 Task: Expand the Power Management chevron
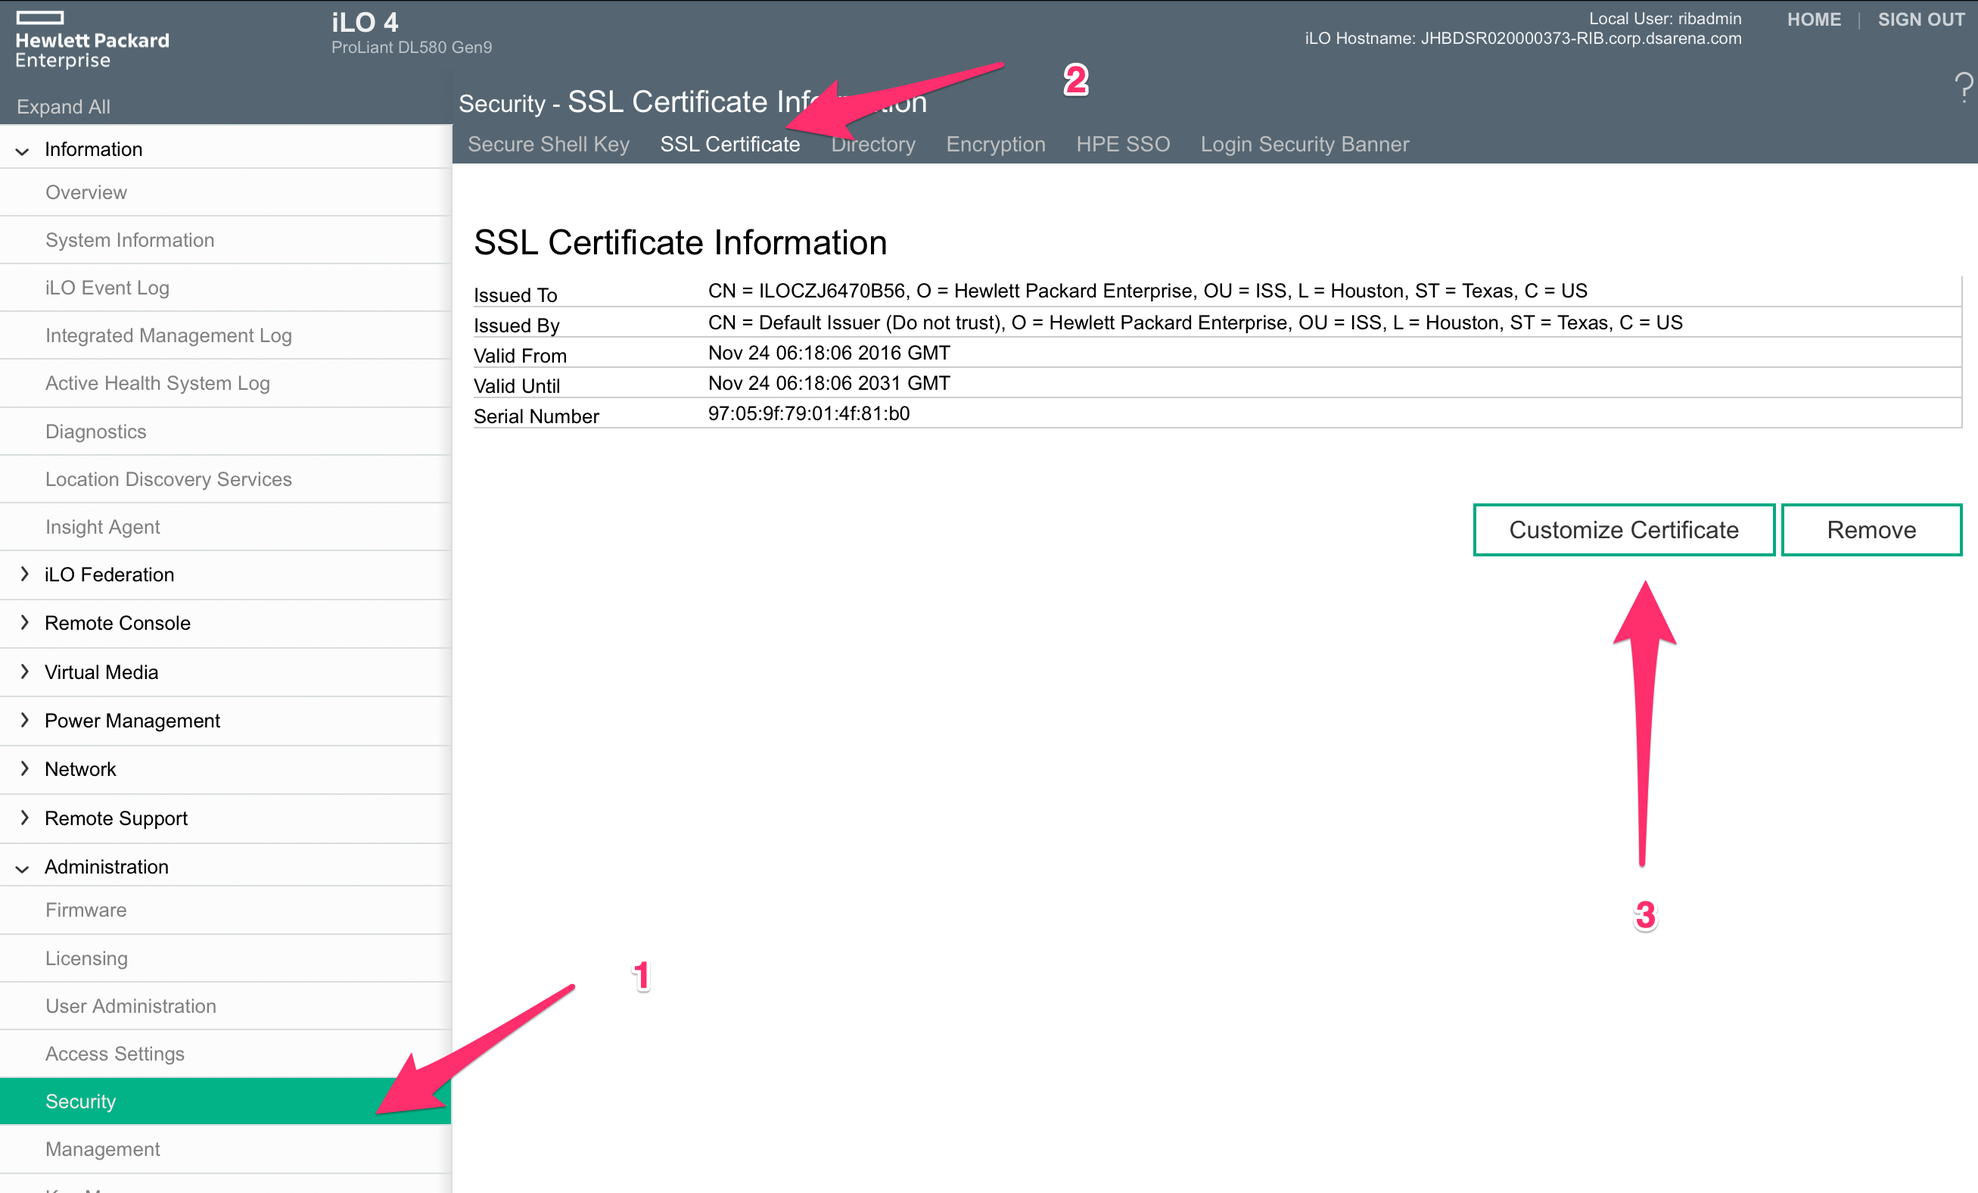[x=23, y=720]
